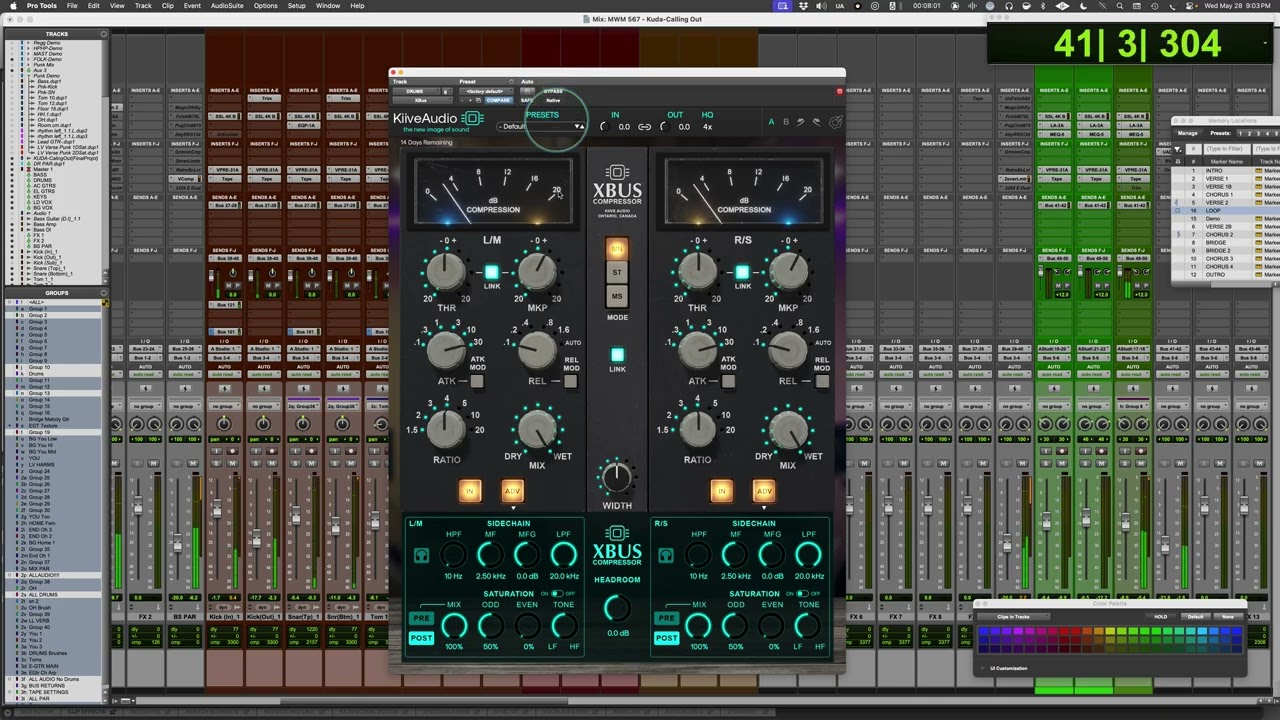Toggle the L/M sidechain headphone listen icon
This screenshot has height=720, width=1280.
click(x=421, y=556)
